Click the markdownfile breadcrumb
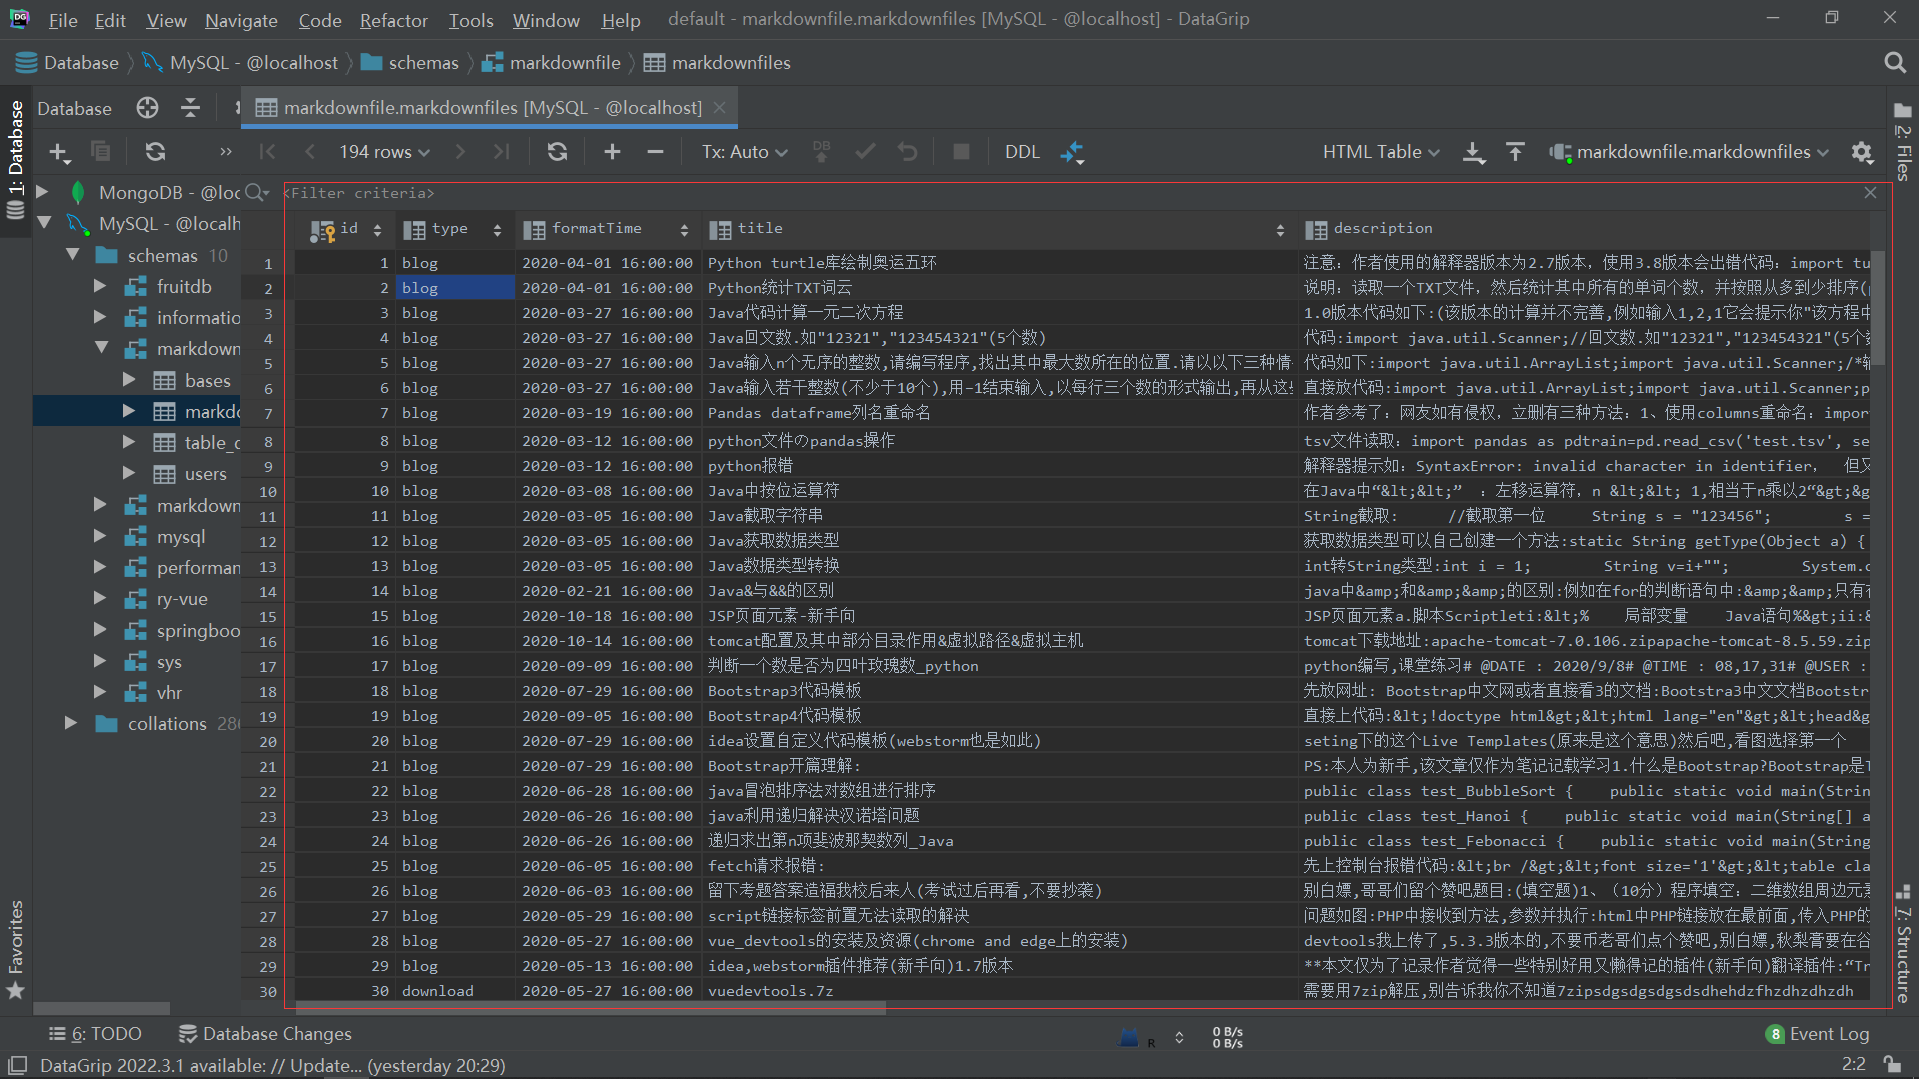 551,63
